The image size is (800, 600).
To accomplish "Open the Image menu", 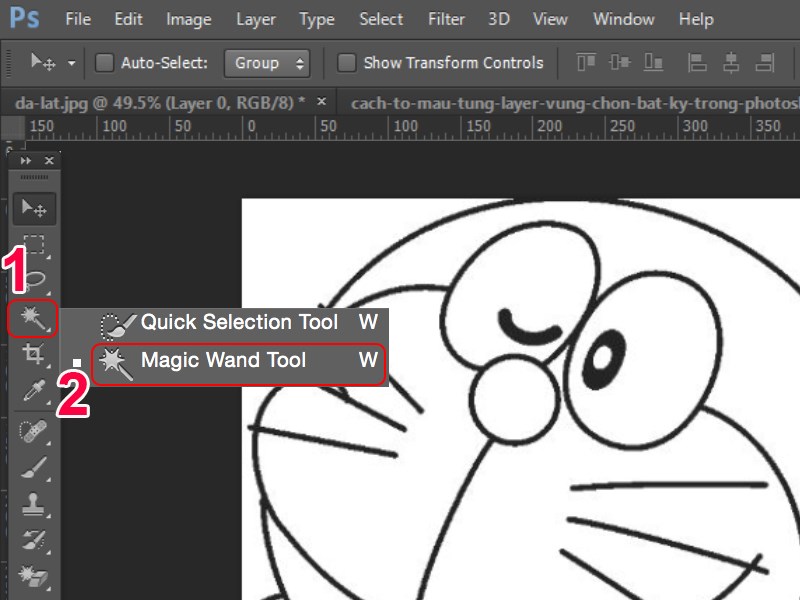I will 189,19.
